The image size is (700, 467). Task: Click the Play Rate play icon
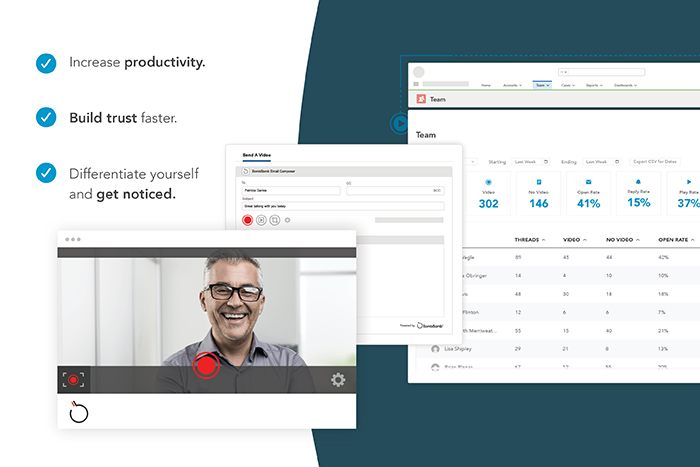point(689,182)
